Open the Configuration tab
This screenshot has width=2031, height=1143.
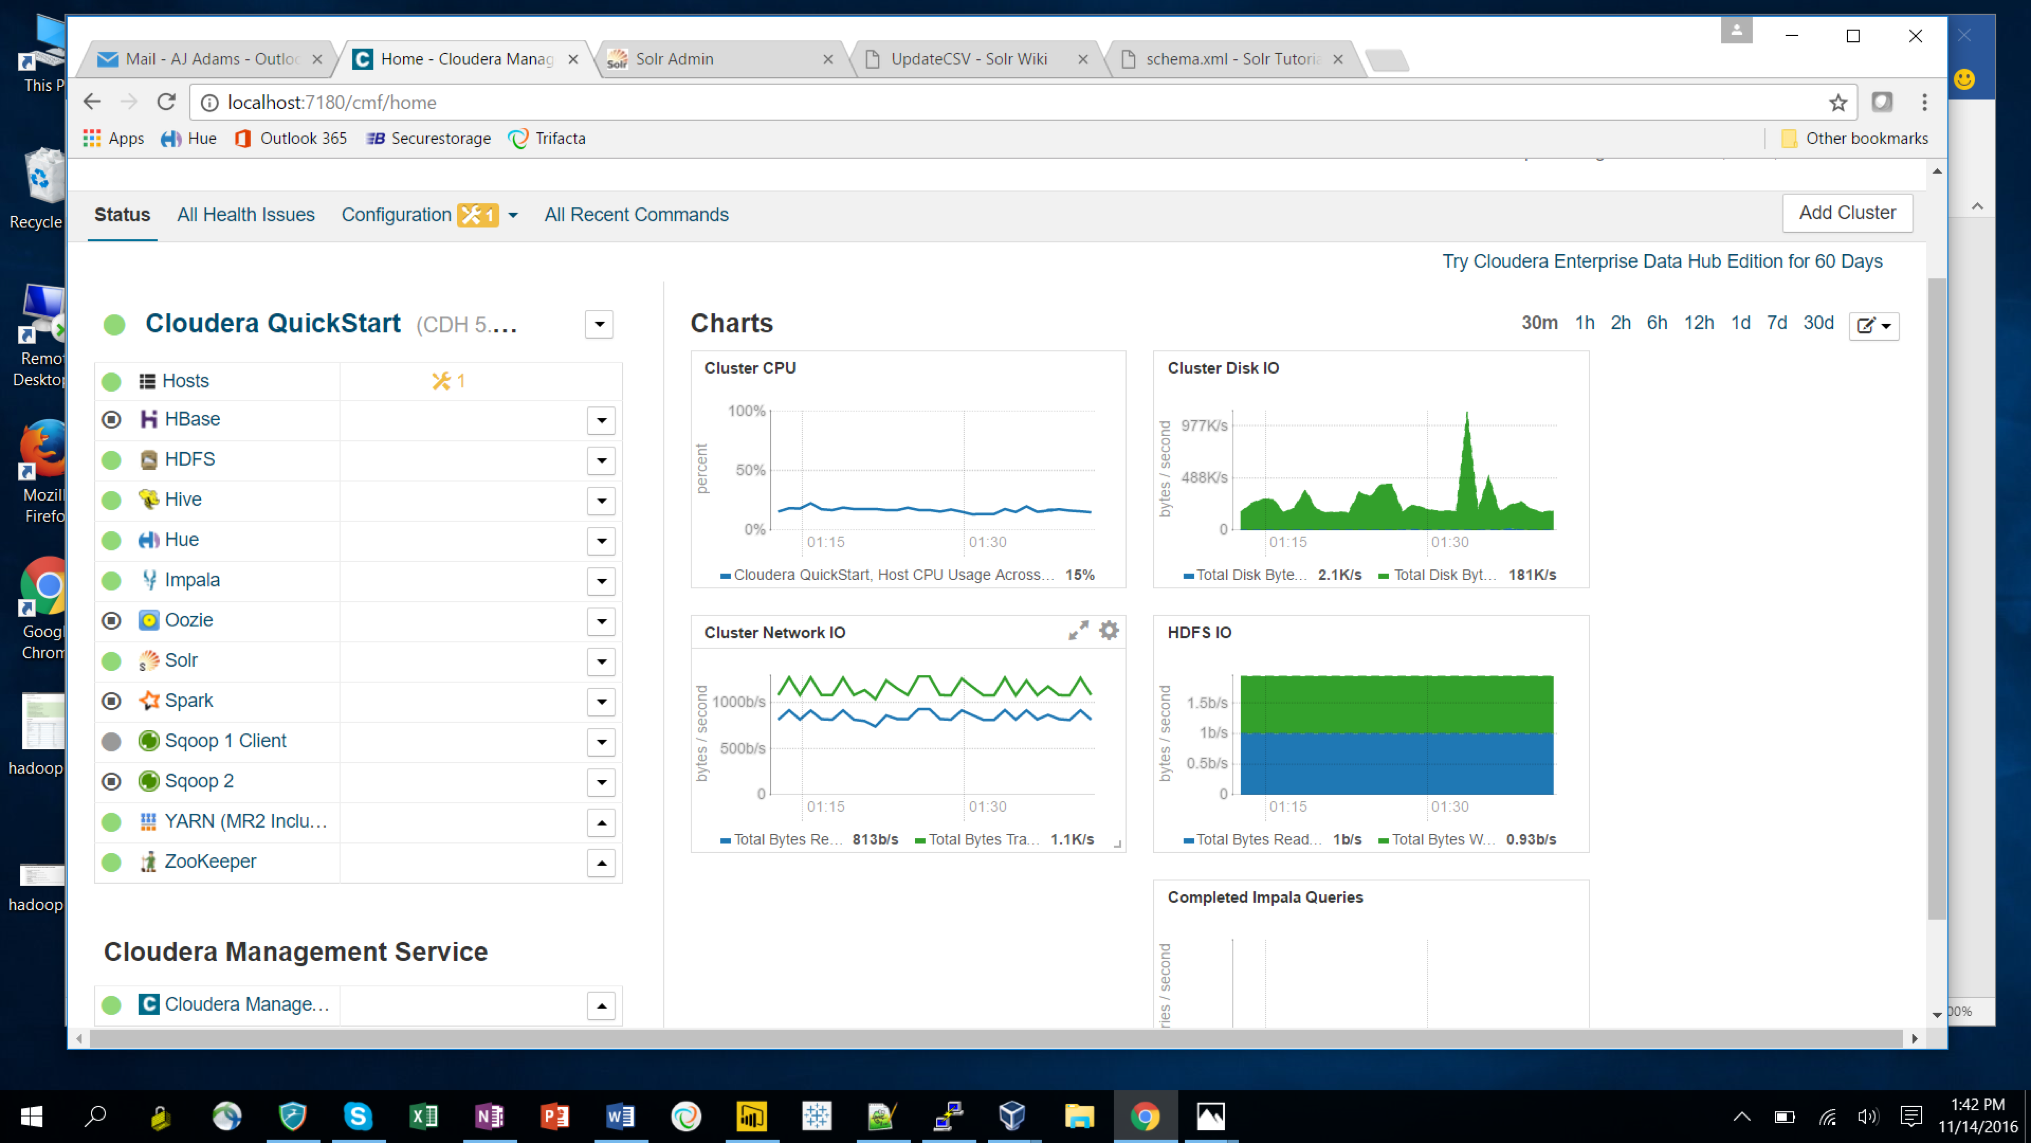(397, 214)
